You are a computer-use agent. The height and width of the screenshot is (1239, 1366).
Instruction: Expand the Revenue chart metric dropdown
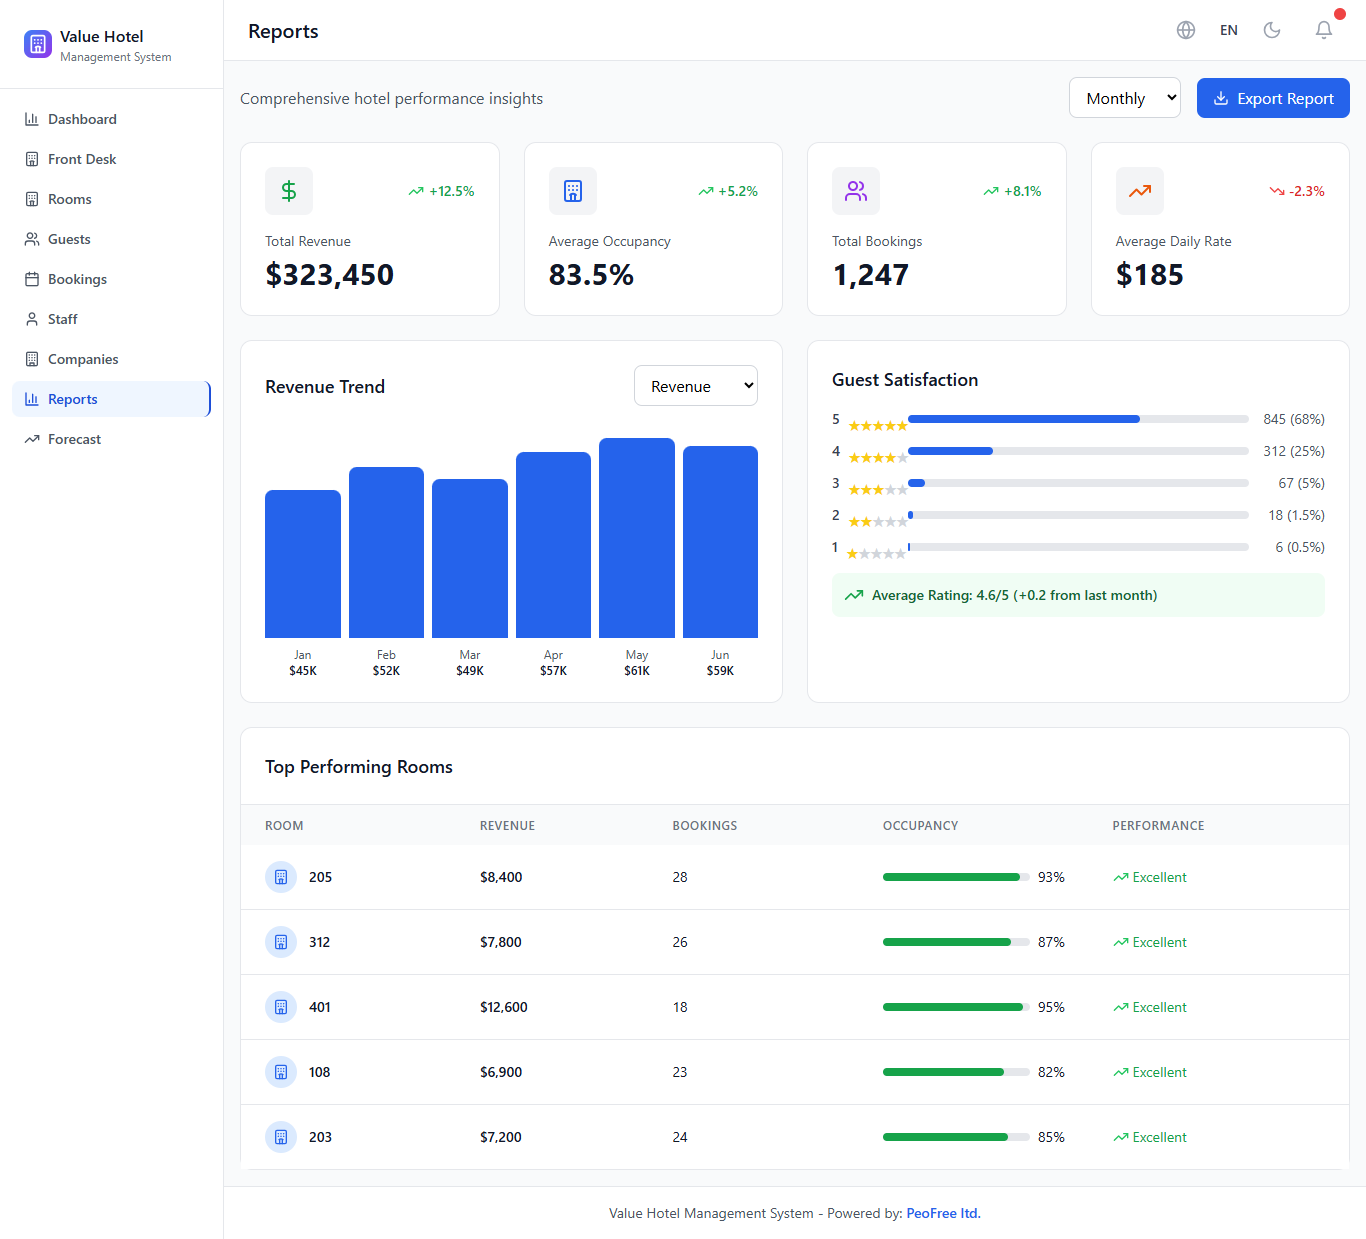click(x=695, y=386)
